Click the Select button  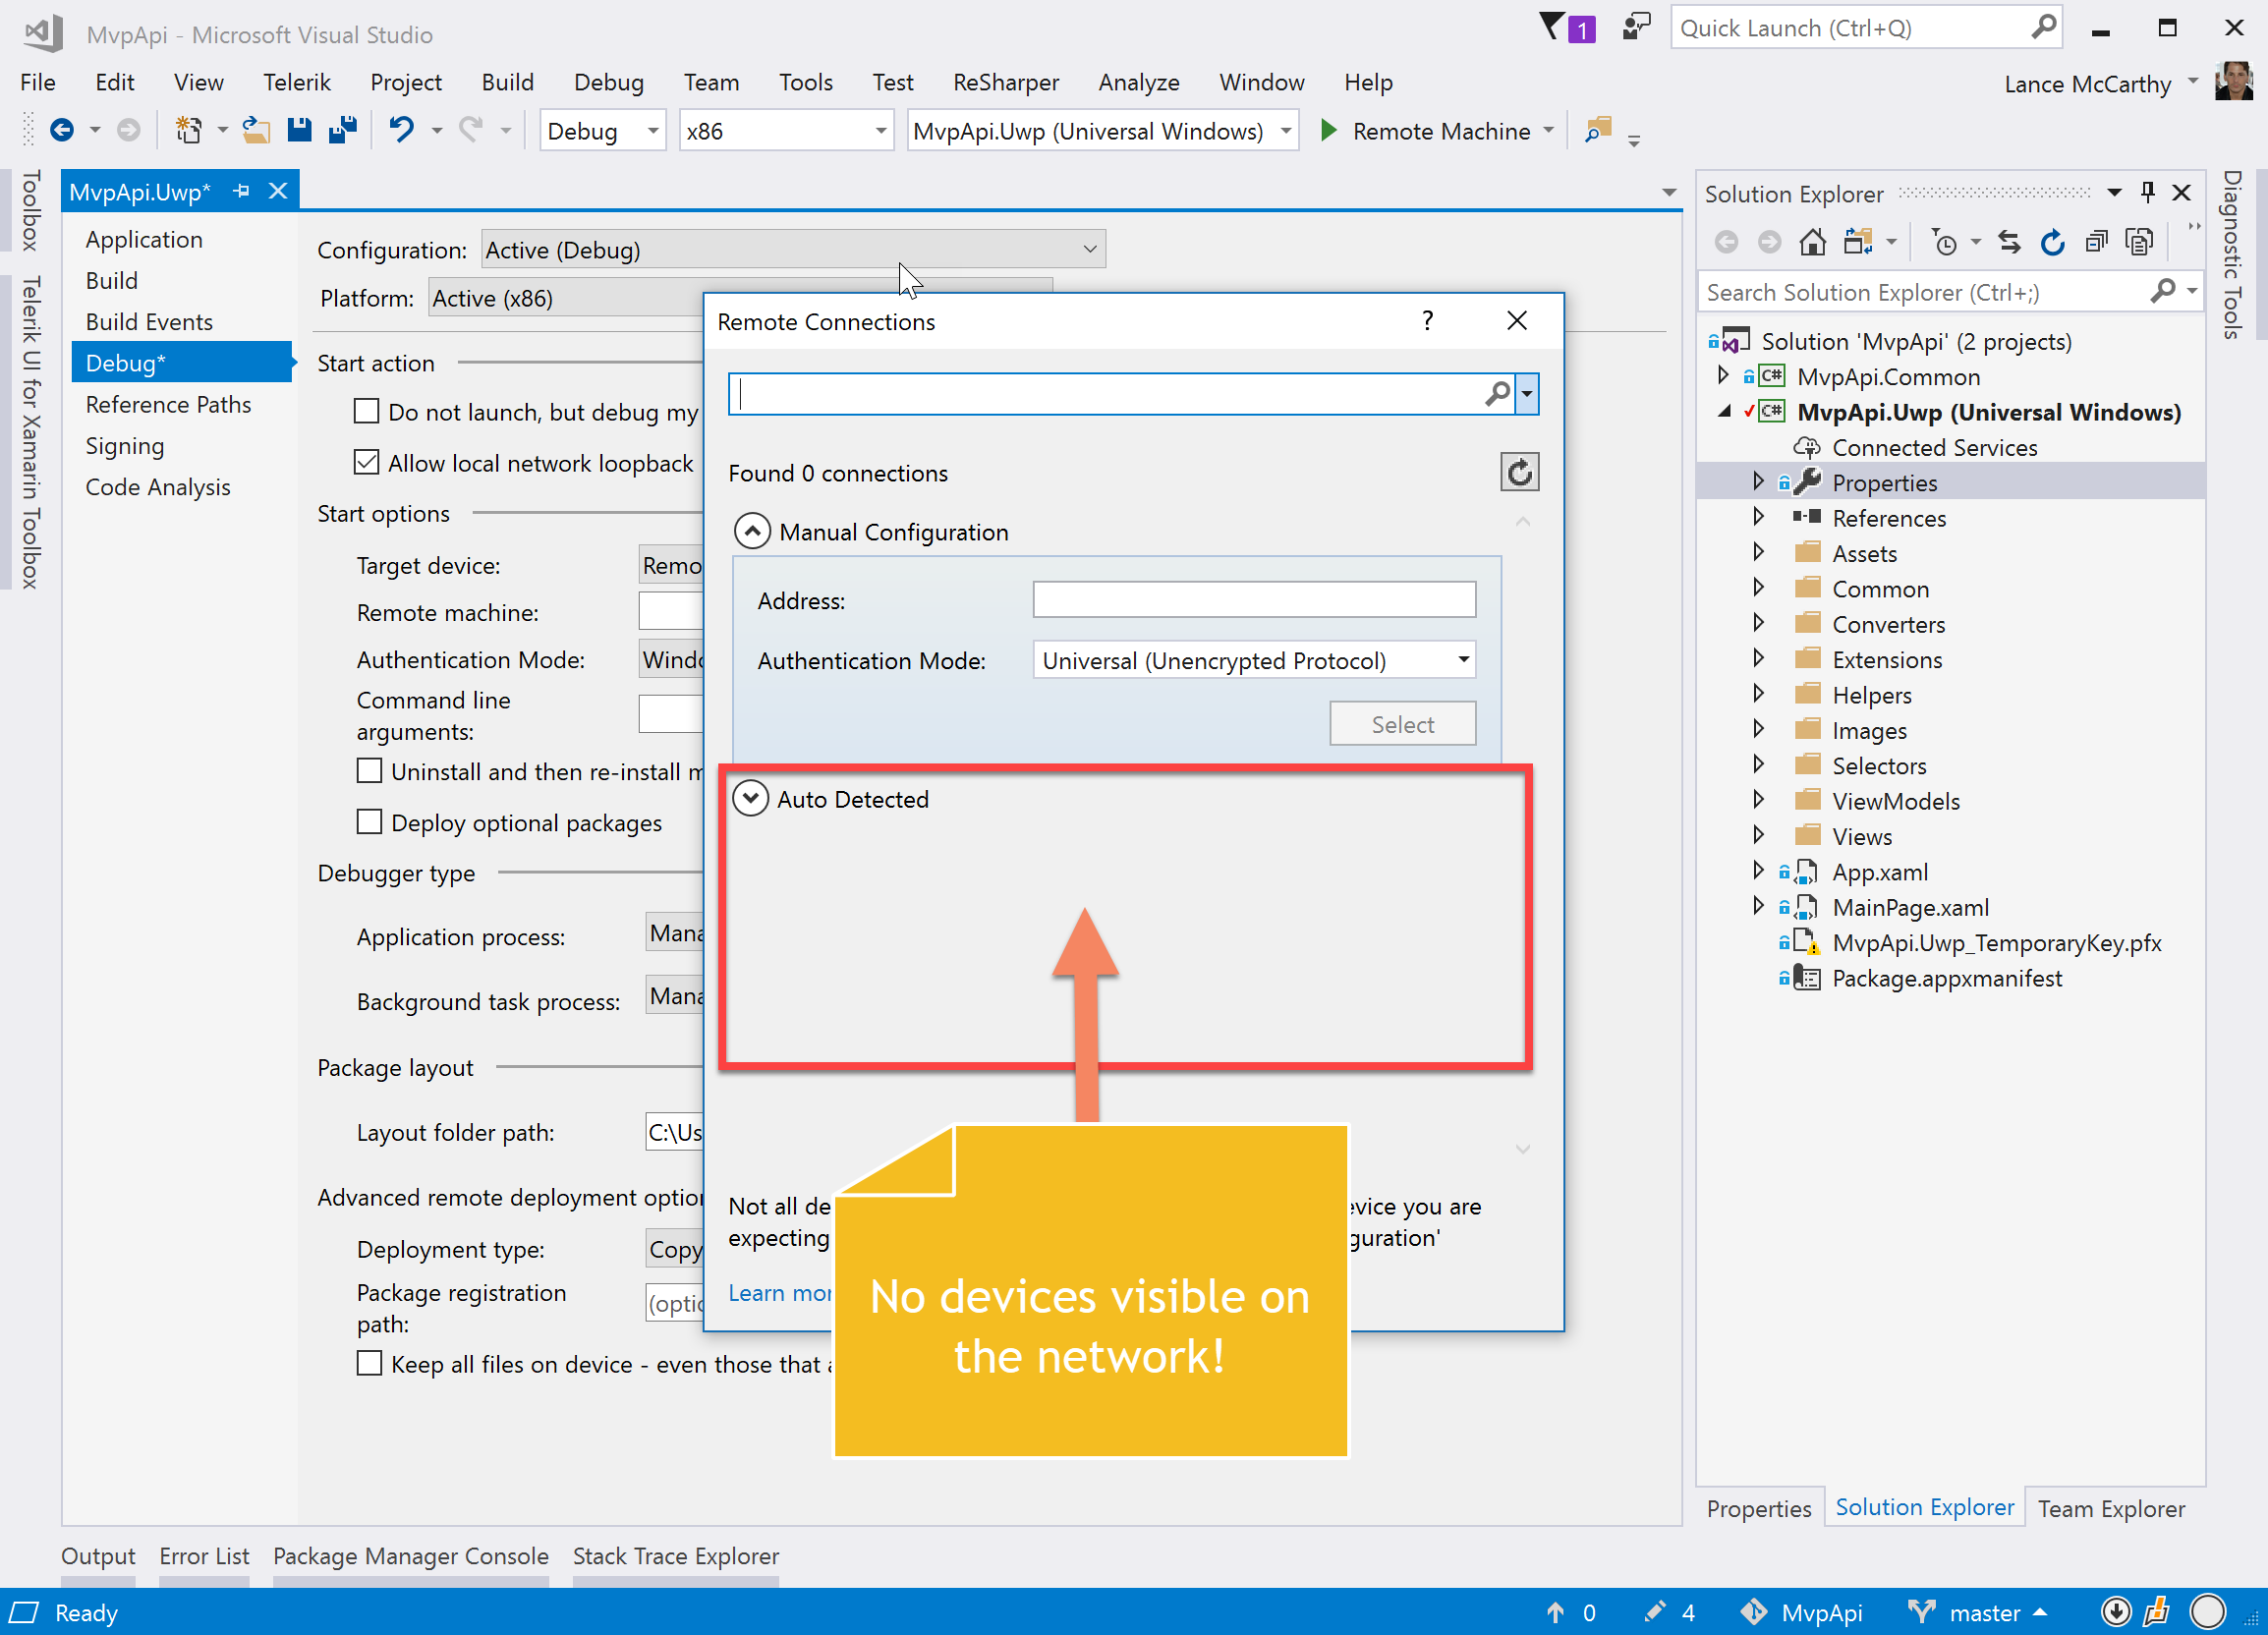(x=1401, y=724)
